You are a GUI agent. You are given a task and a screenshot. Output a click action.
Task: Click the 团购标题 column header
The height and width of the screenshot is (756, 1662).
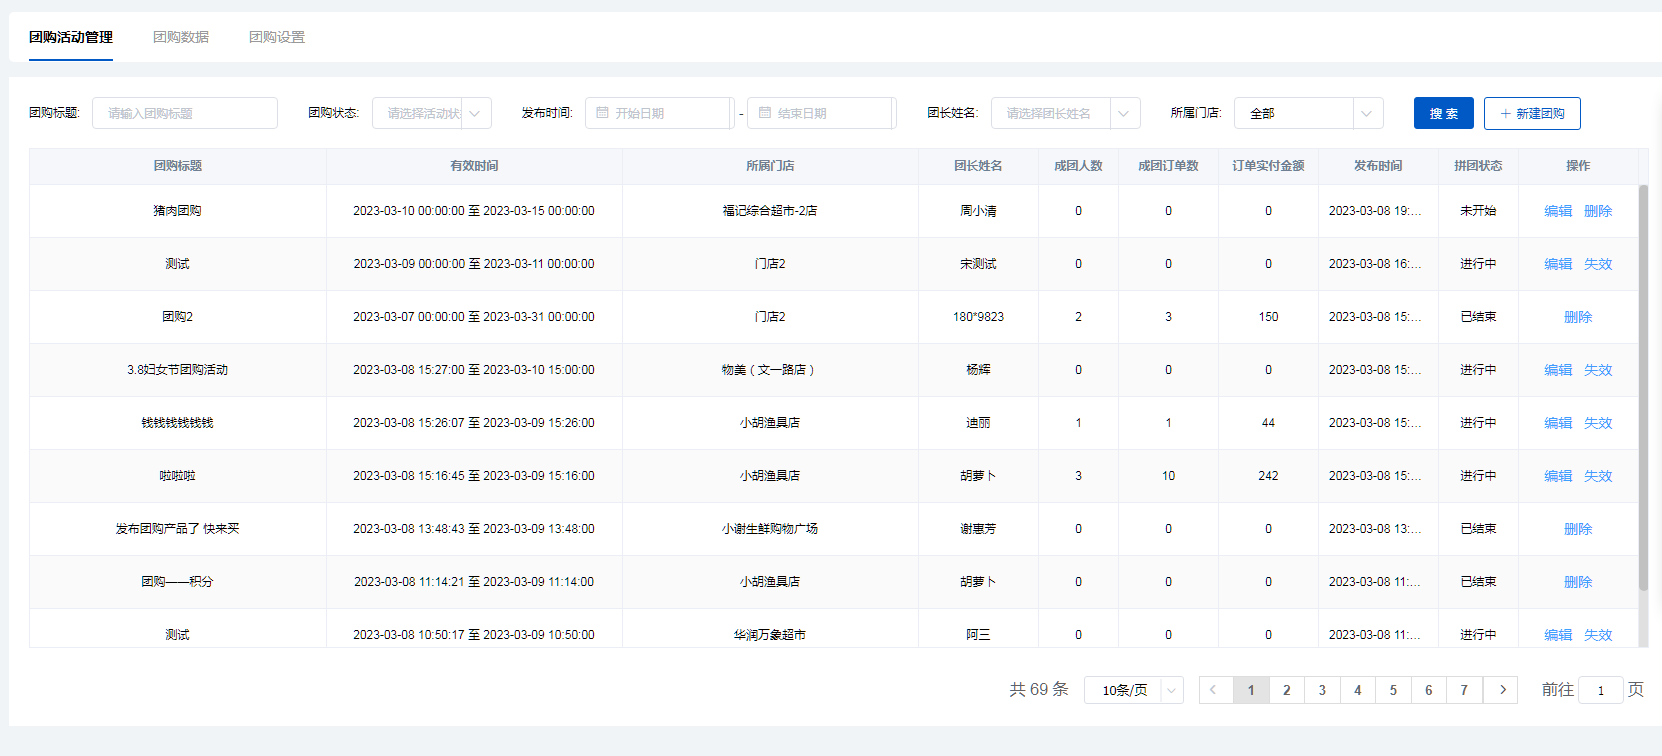click(178, 166)
